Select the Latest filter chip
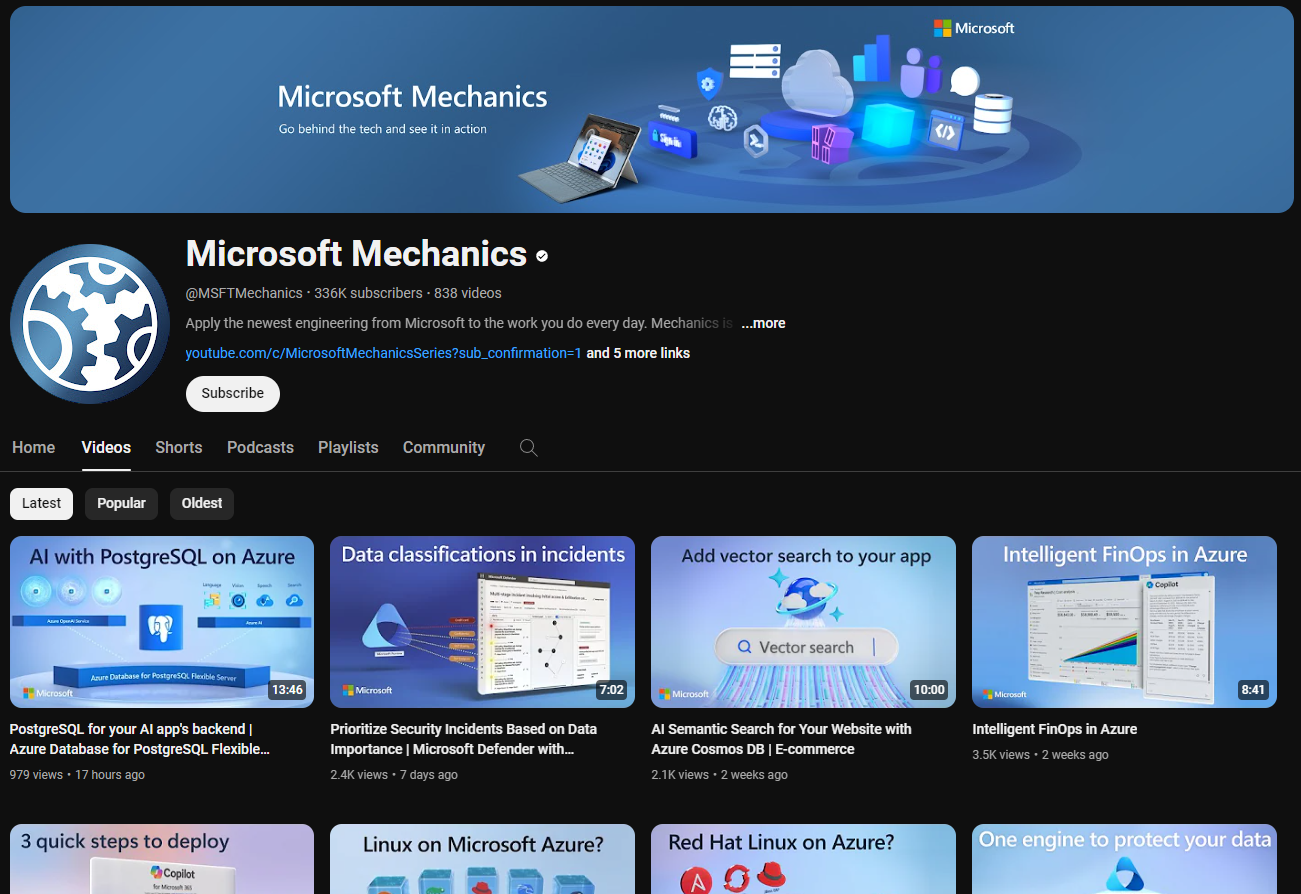Image resolution: width=1301 pixels, height=894 pixels. pos(41,503)
